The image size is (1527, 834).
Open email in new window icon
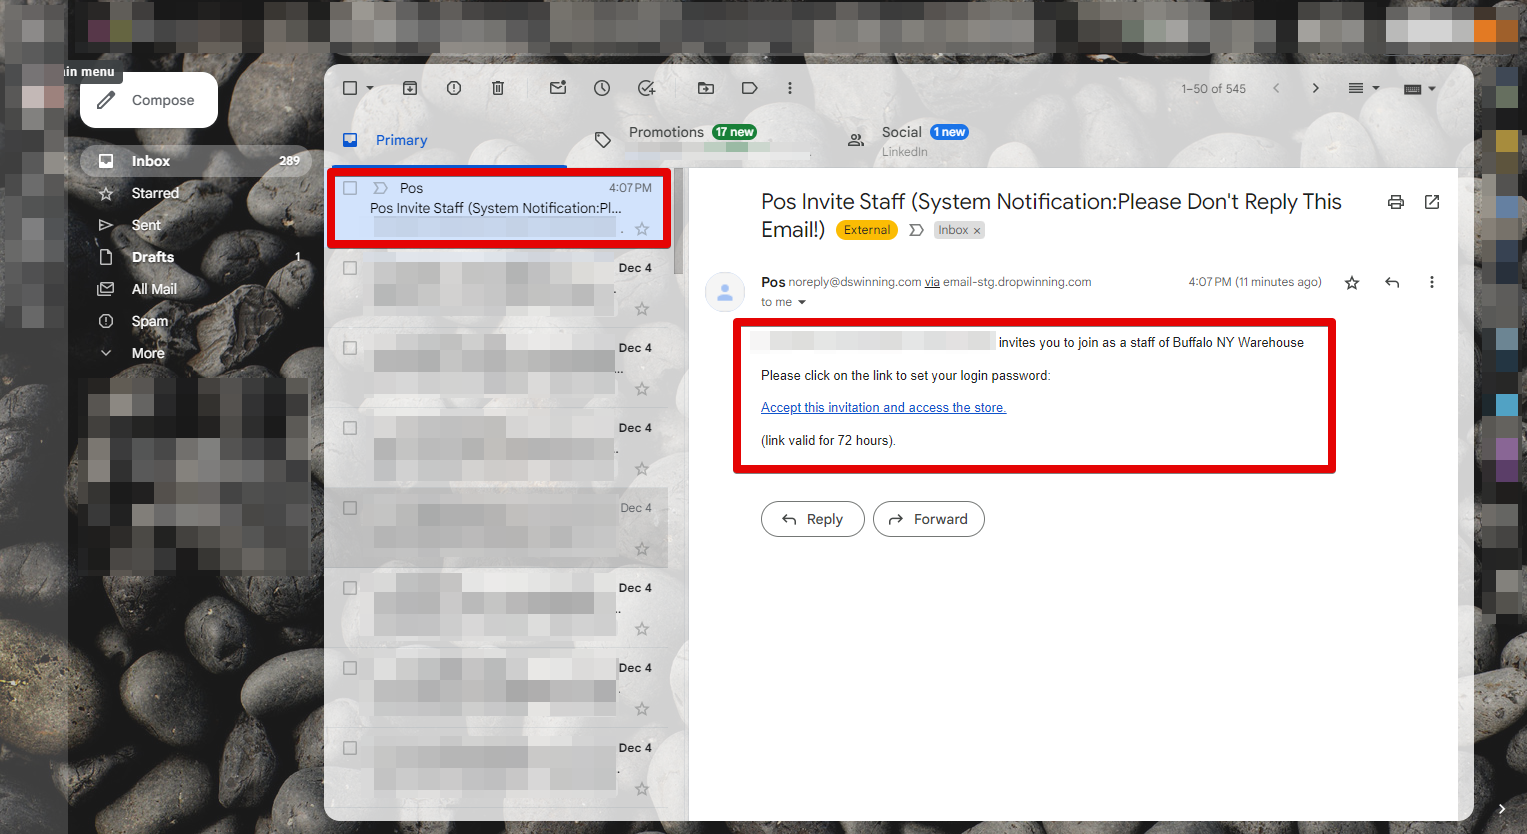click(x=1432, y=202)
